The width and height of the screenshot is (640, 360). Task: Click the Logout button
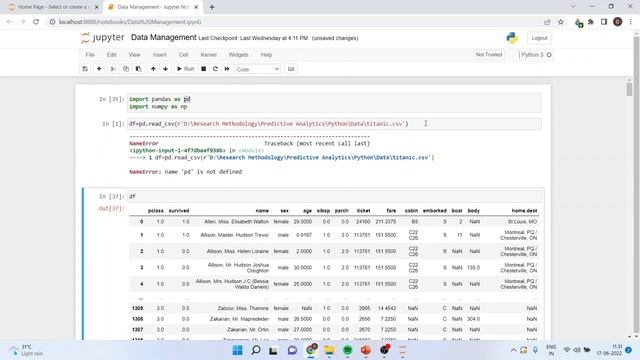coord(539,38)
